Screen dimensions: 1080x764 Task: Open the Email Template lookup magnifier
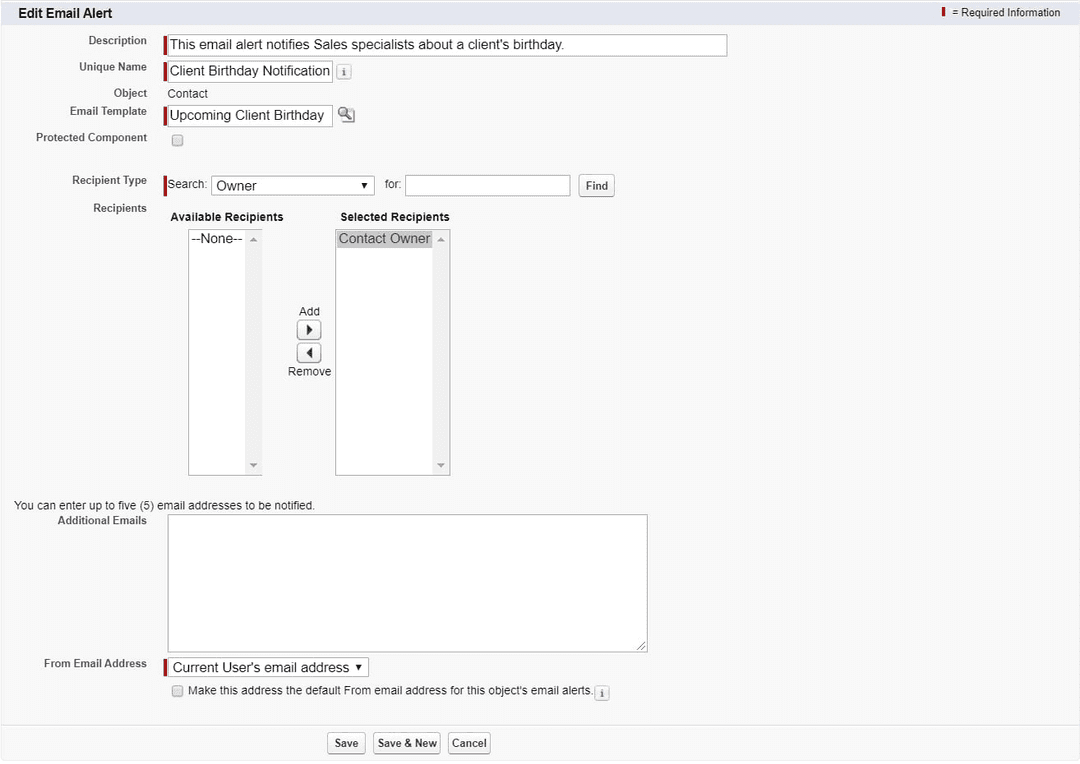click(346, 115)
